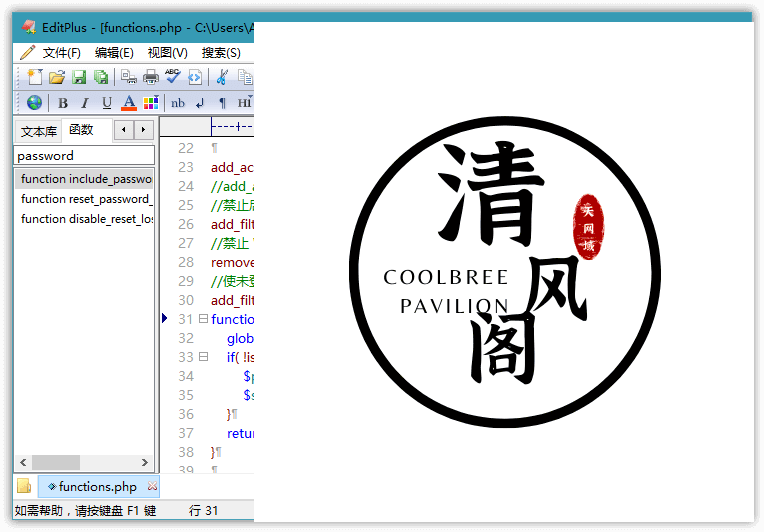Click the HTML code page toolbar icon

[195, 77]
